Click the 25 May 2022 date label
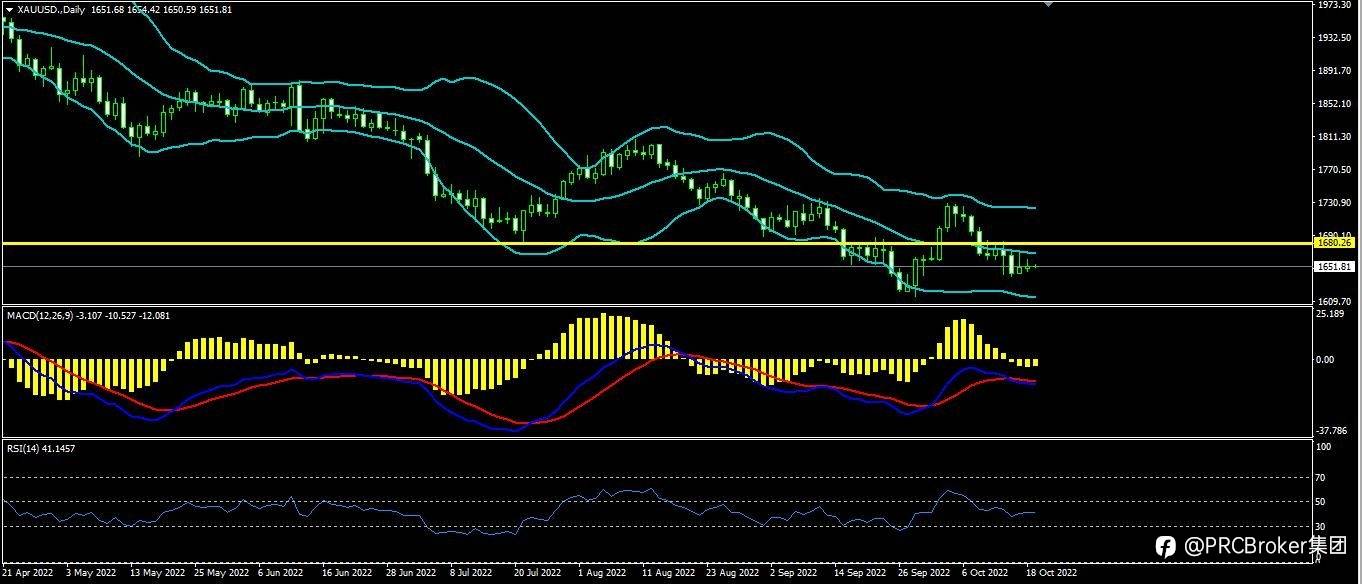The image size is (1362, 584). (x=221, y=574)
